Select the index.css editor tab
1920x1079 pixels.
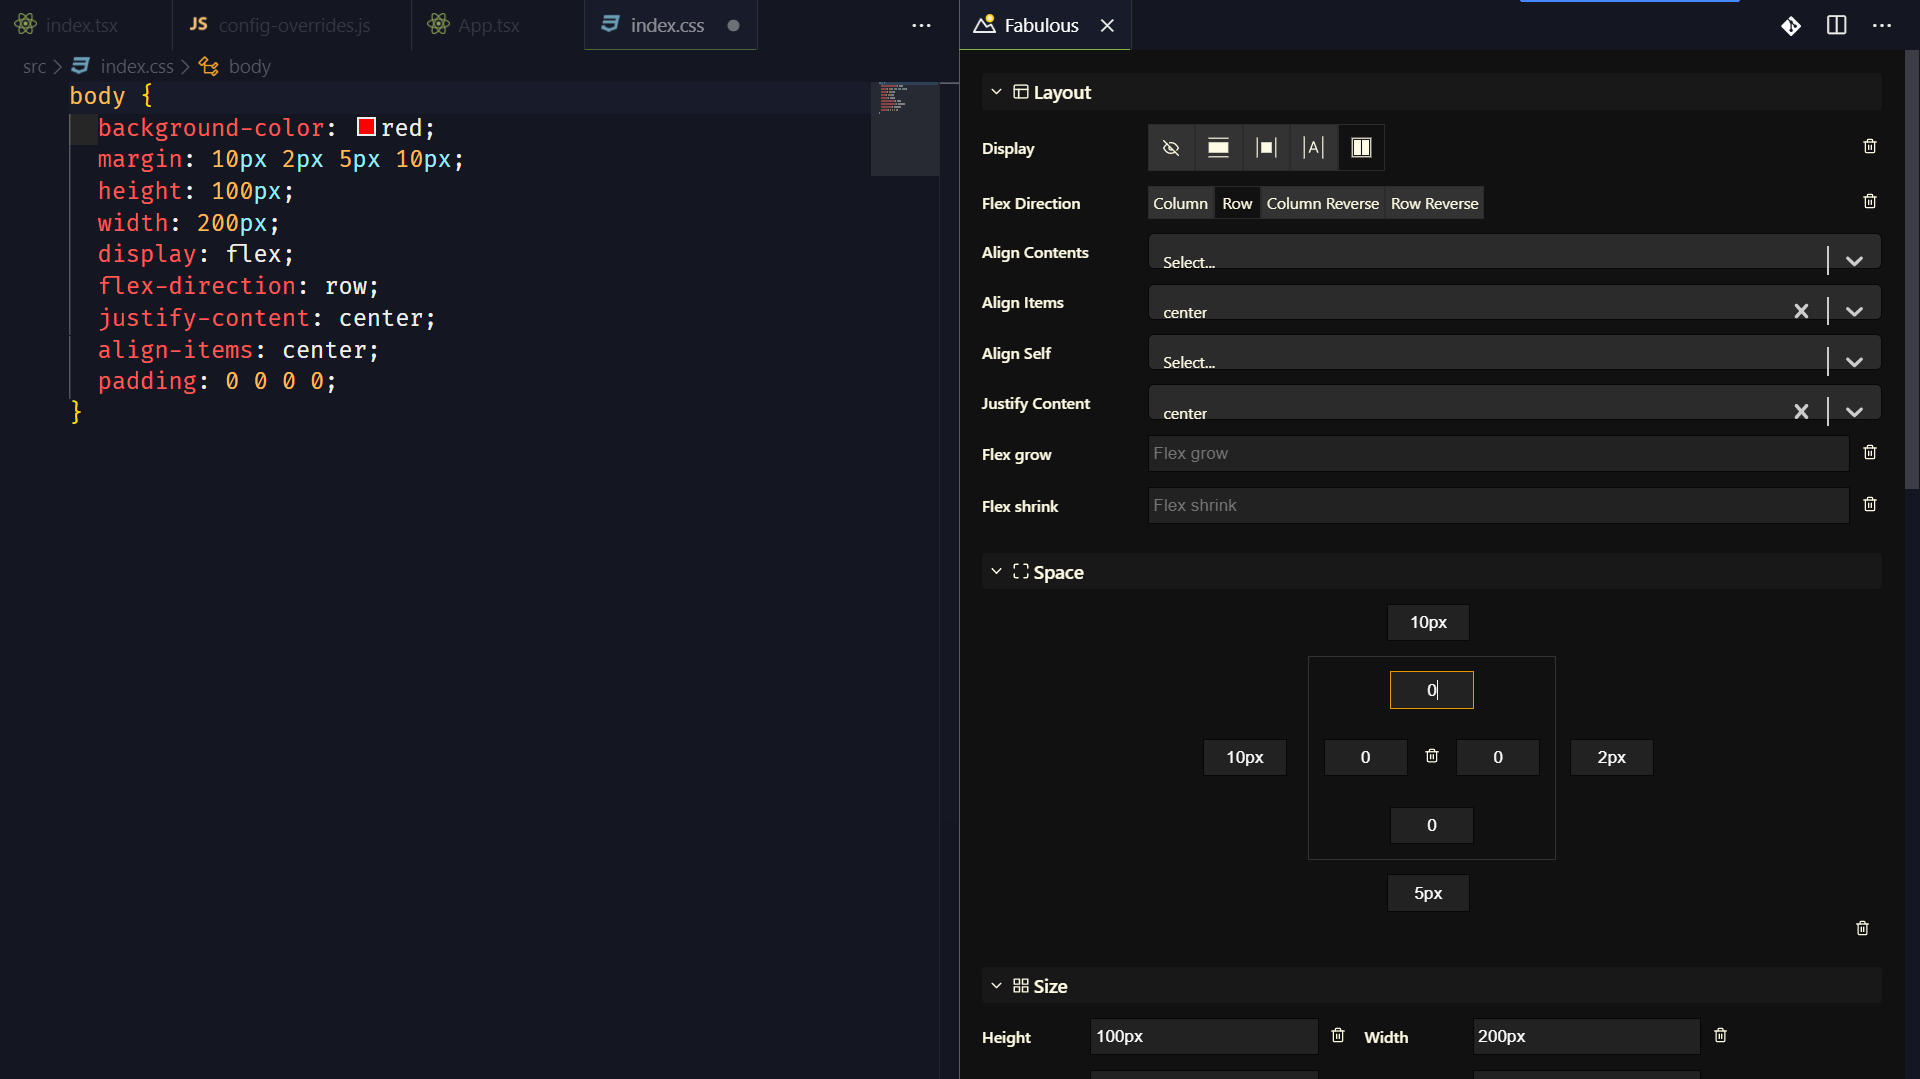click(x=670, y=25)
